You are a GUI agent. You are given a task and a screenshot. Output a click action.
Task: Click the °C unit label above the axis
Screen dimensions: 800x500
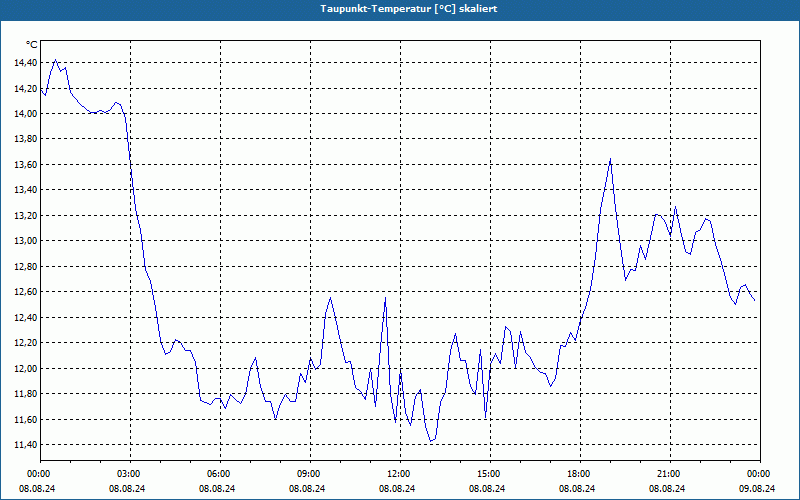31,45
